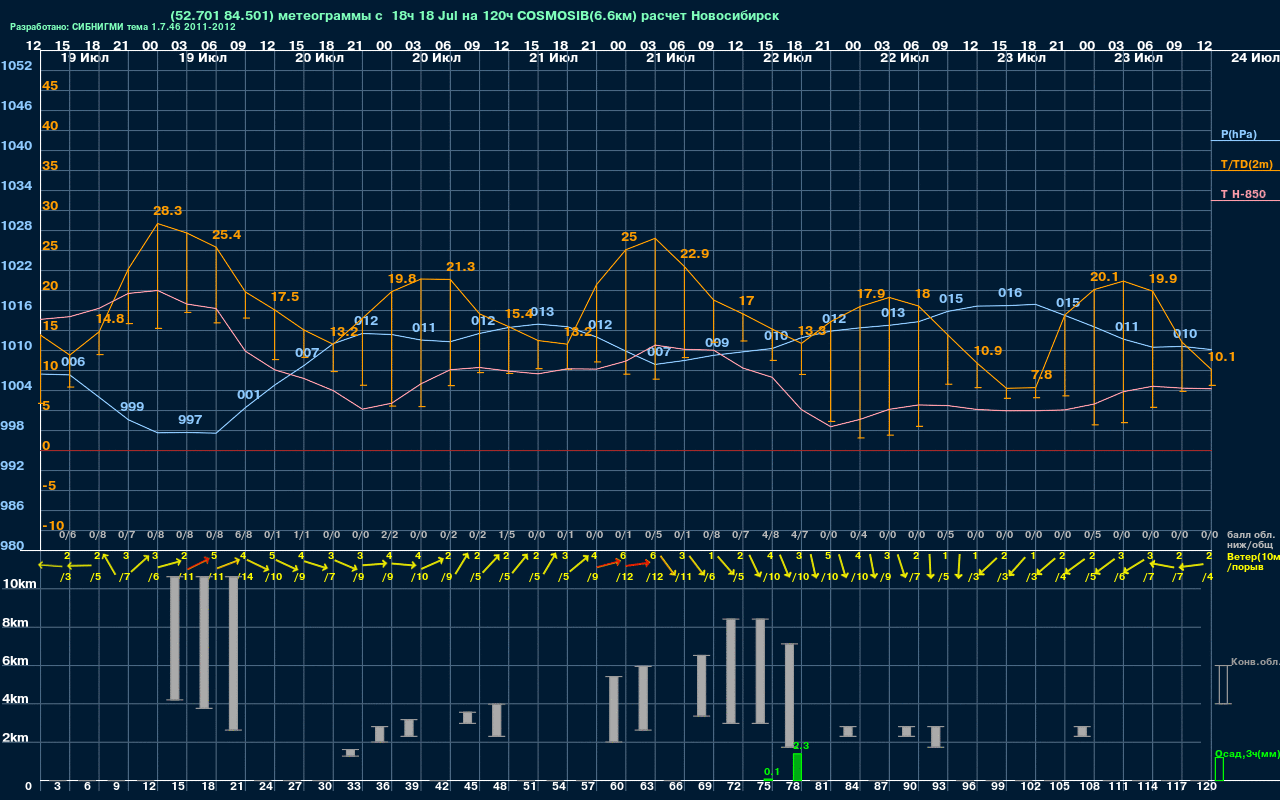
Task: Click the 28.3 temperature peak label
Action: 168,211
